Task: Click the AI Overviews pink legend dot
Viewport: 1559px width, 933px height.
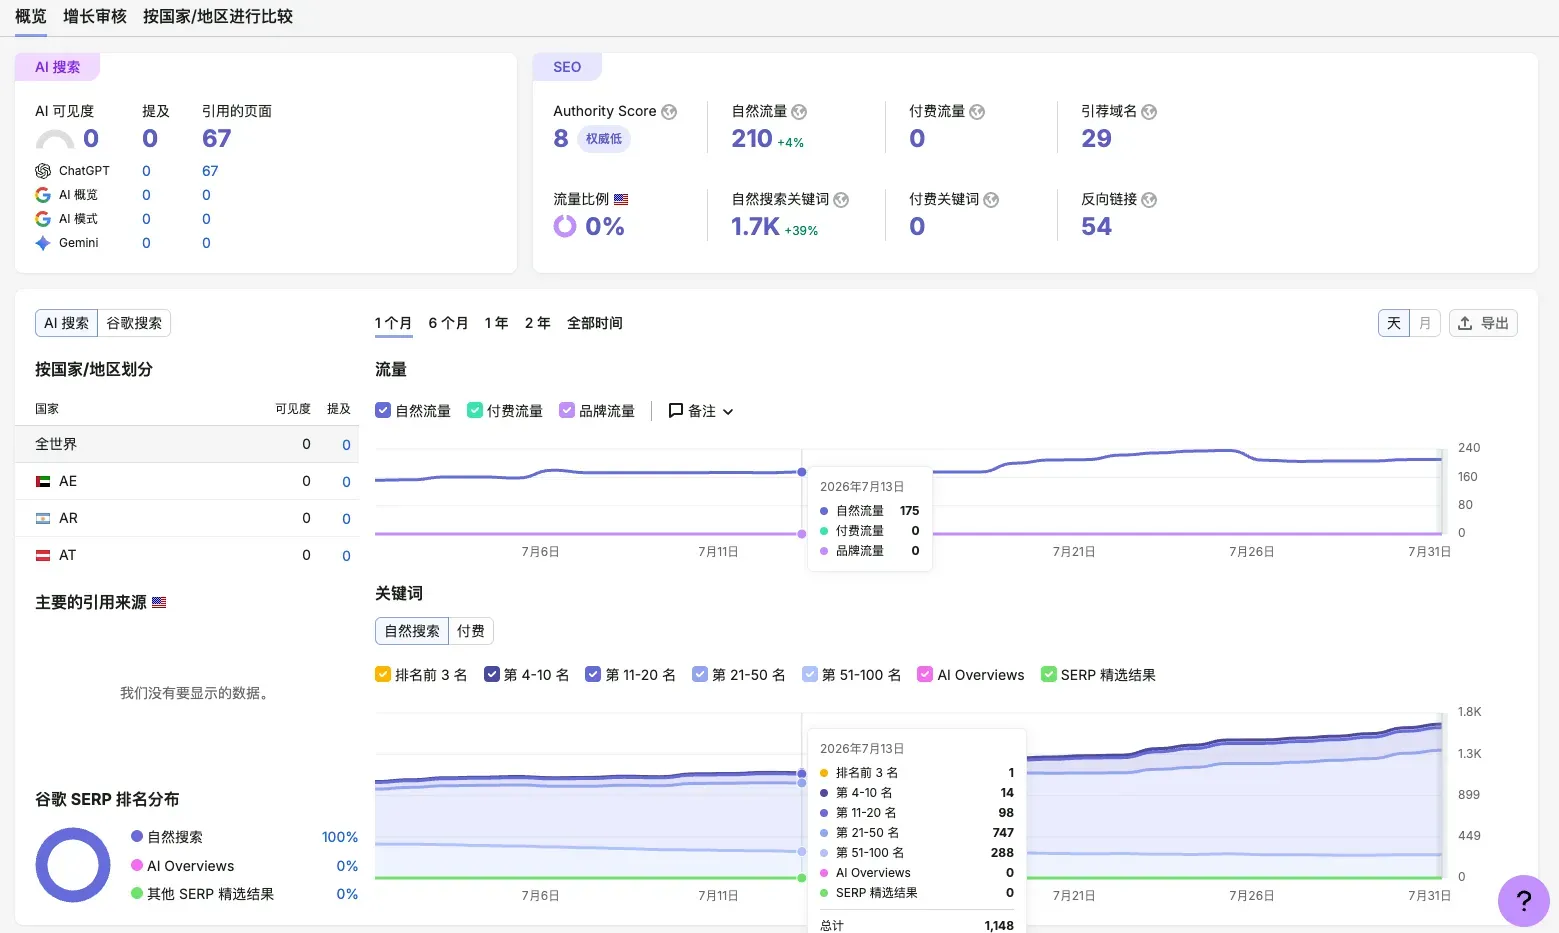Action: [137, 865]
